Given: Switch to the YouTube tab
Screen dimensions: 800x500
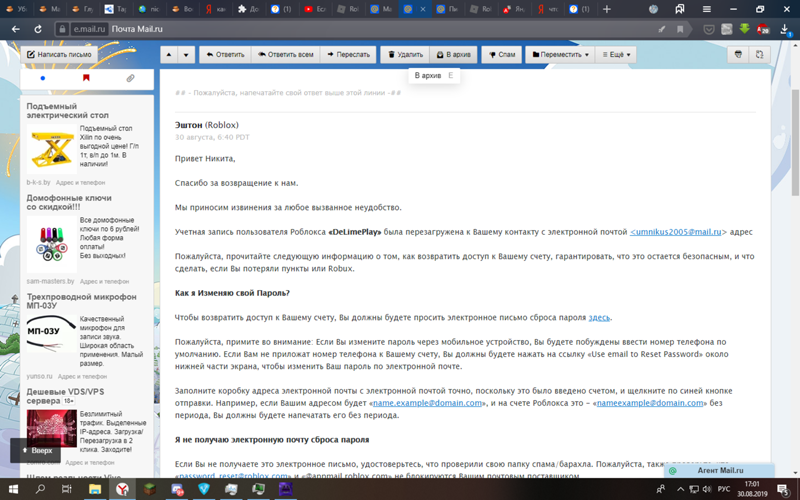Looking at the screenshot, I should [x=314, y=9].
